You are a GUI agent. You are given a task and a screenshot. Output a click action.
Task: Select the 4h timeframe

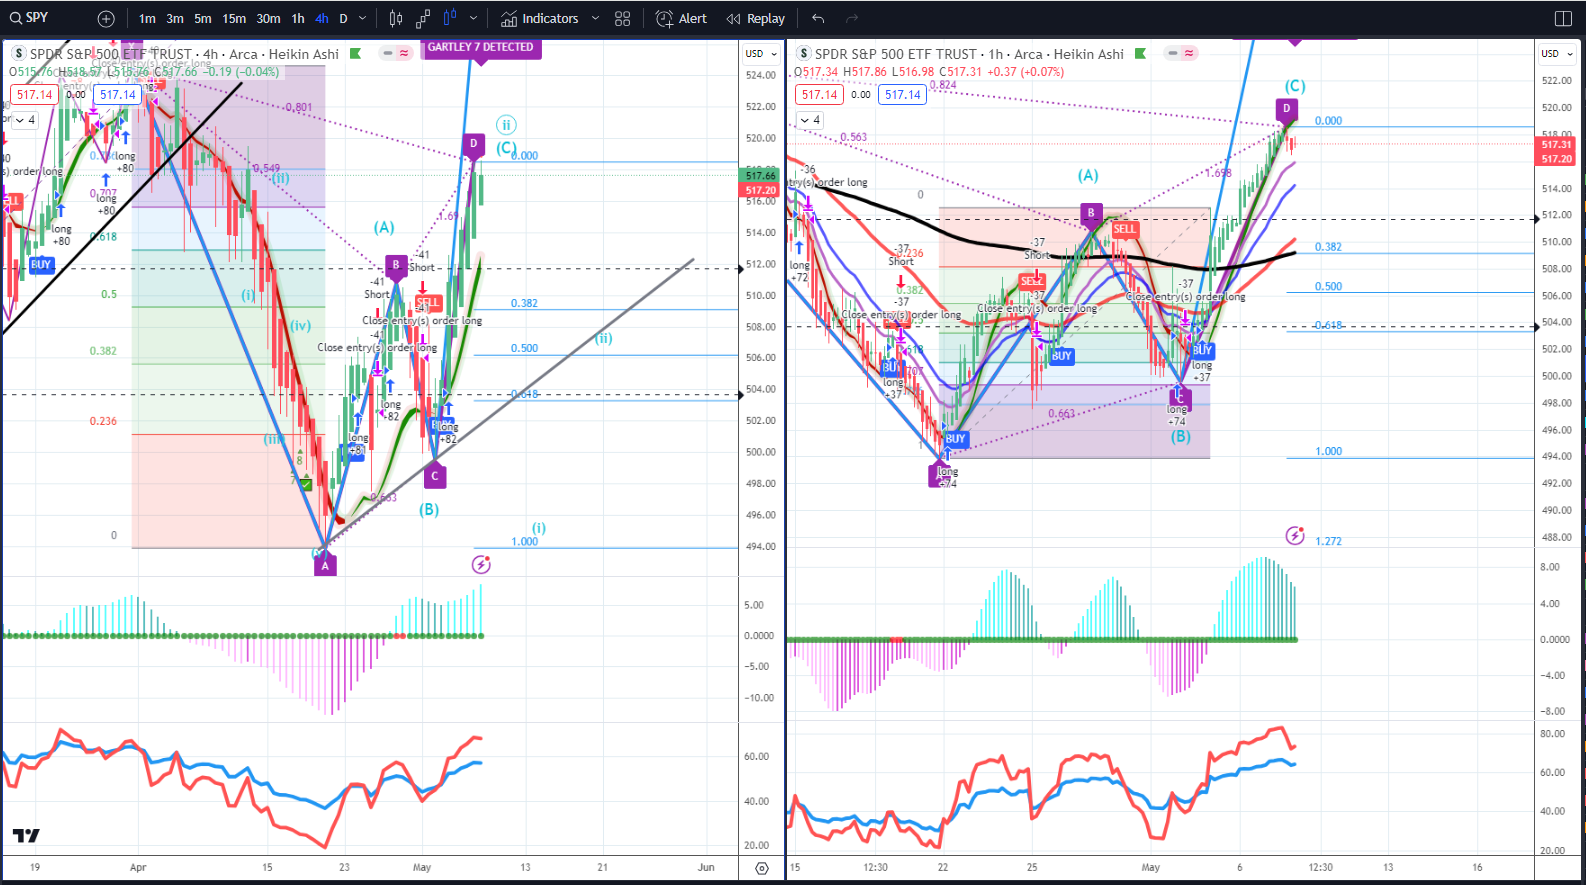tap(322, 18)
